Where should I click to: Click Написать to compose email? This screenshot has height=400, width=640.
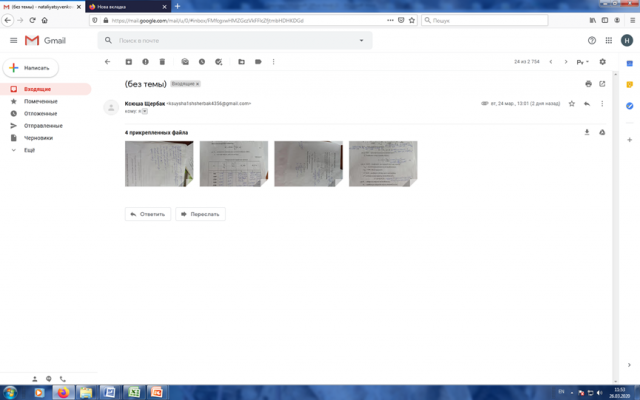point(31,68)
